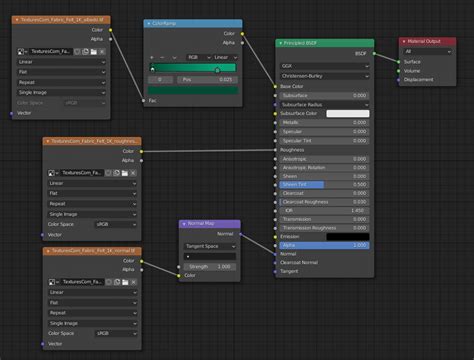Click the open folder icon in the roughness texture node
This screenshot has width=474, height=360.
coord(125,173)
